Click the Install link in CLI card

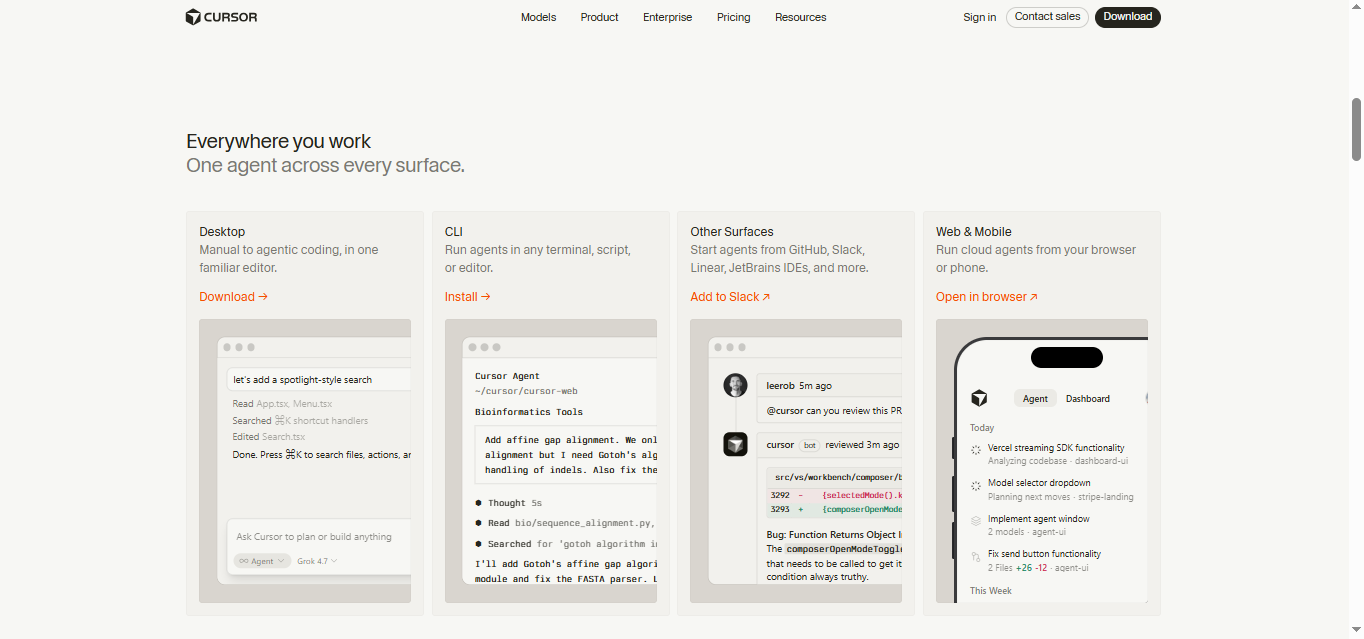467,297
